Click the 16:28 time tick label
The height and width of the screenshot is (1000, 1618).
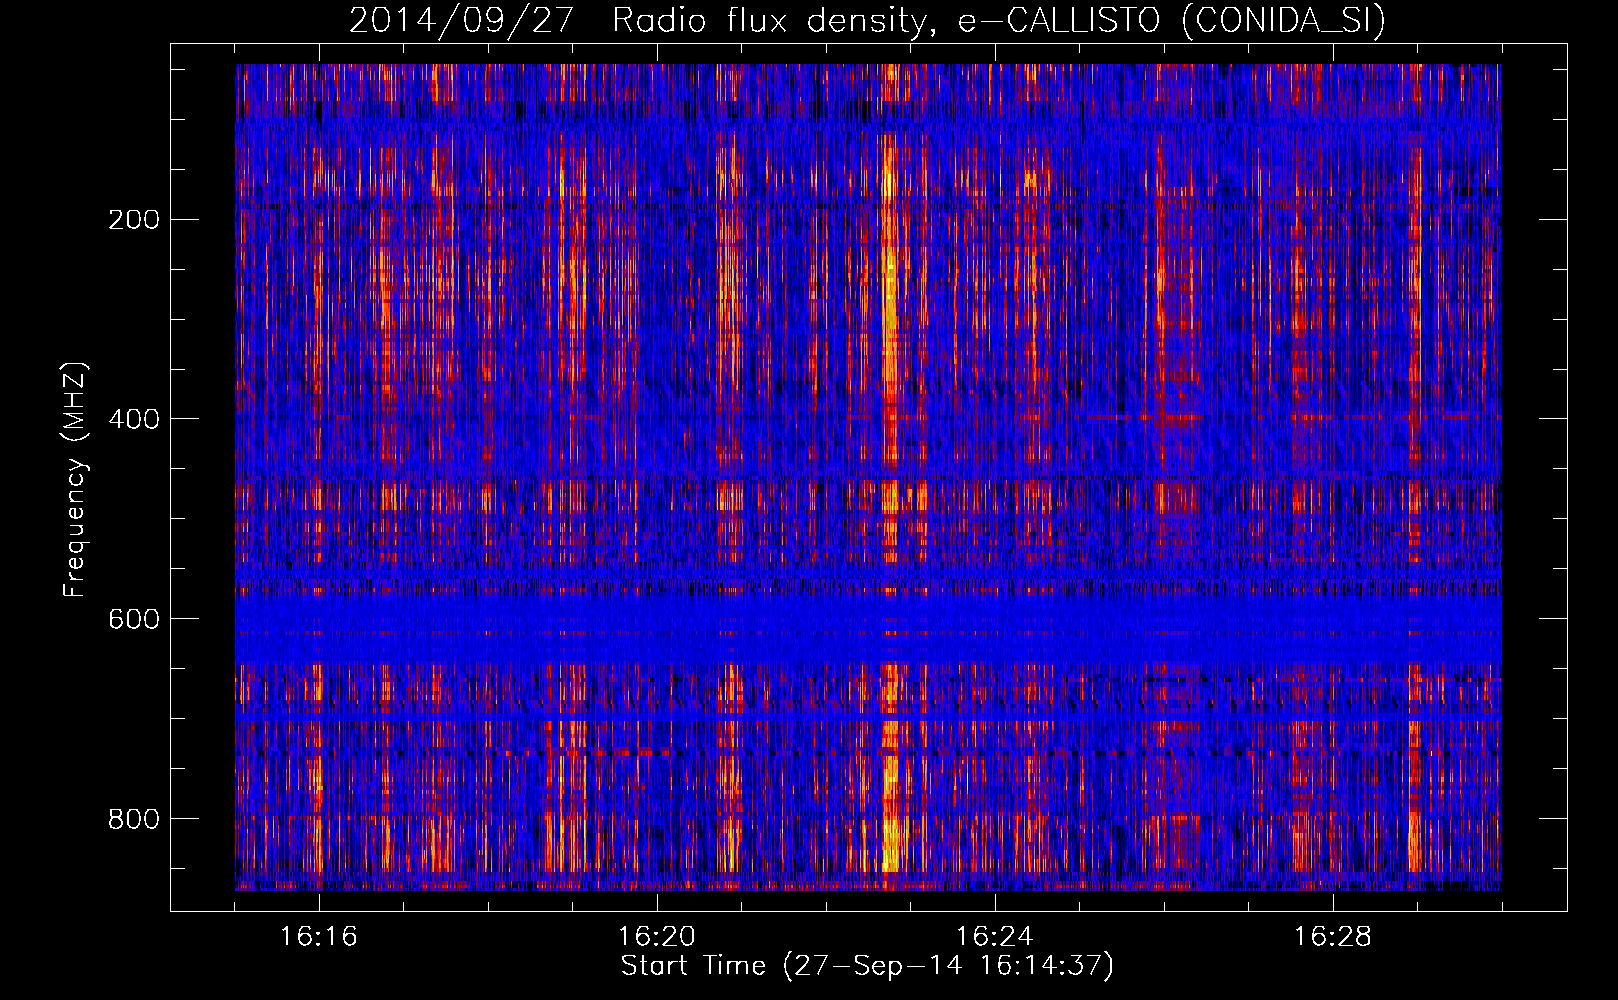tap(1333, 937)
